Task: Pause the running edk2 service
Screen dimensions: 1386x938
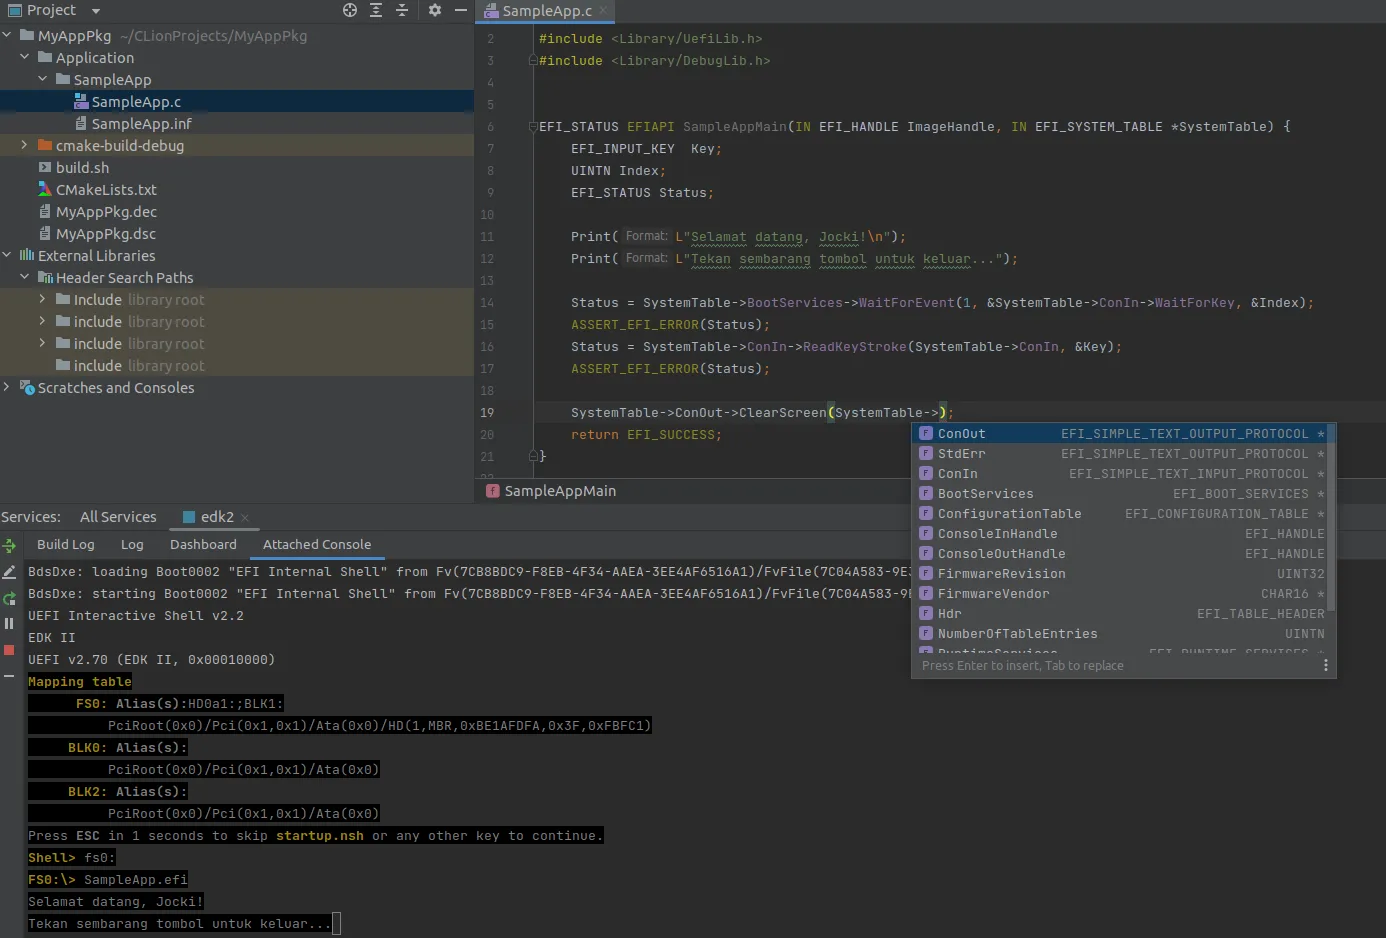Action: 9,624
